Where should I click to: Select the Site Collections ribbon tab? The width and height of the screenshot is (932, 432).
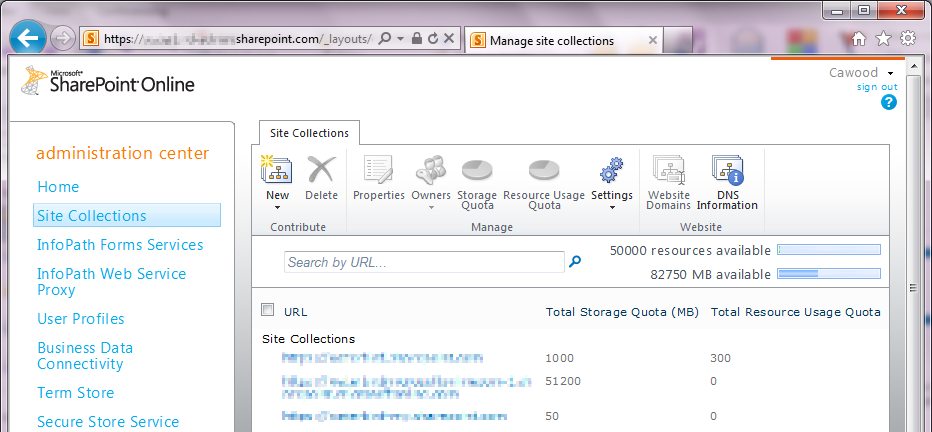click(x=309, y=133)
